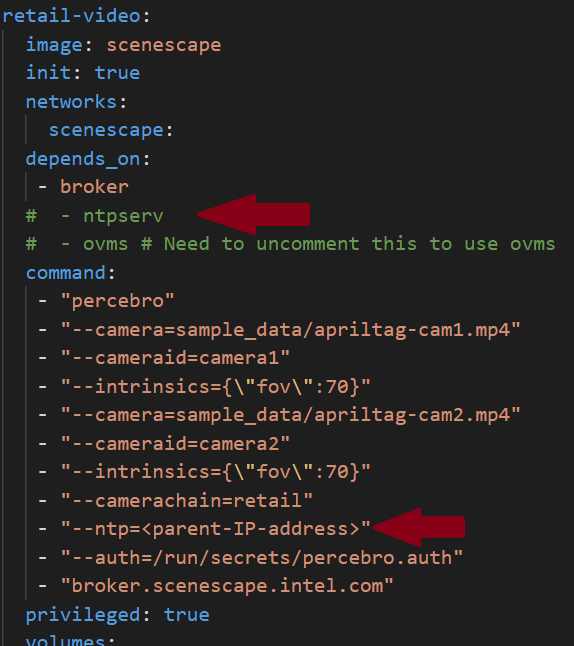Image resolution: width=574 pixels, height=646 pixels.
Task: Click the "percebro" command argument
Action: 117,301
